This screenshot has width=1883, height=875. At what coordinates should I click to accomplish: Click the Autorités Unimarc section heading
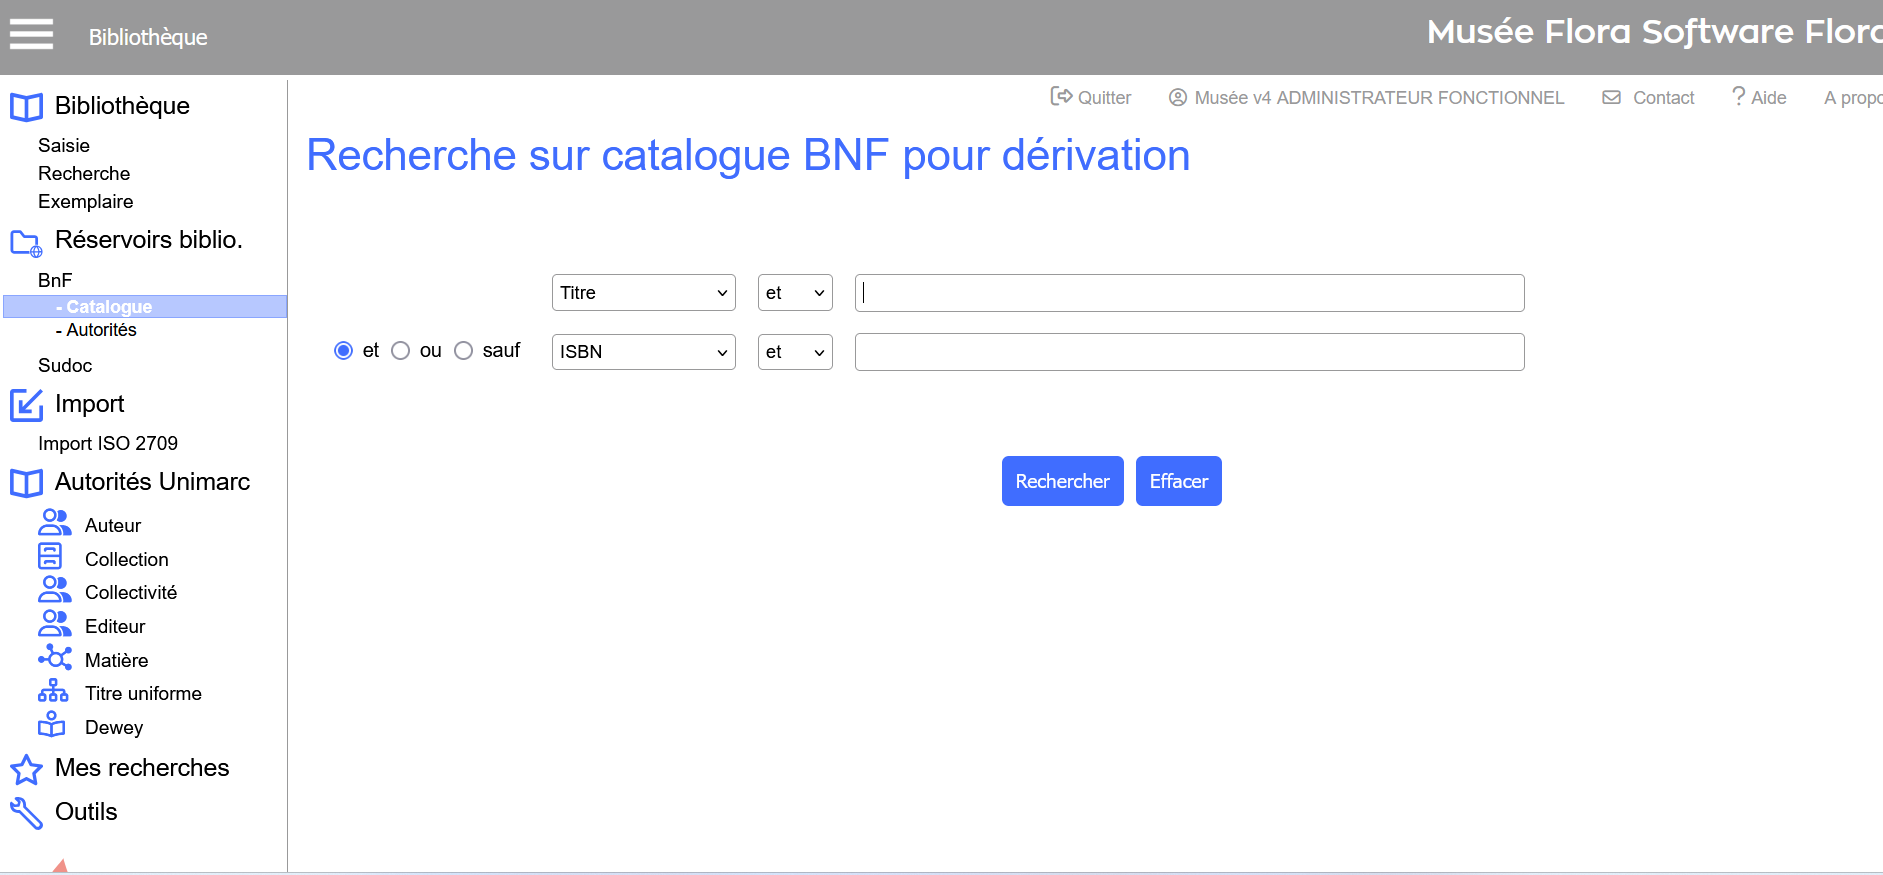152,482
